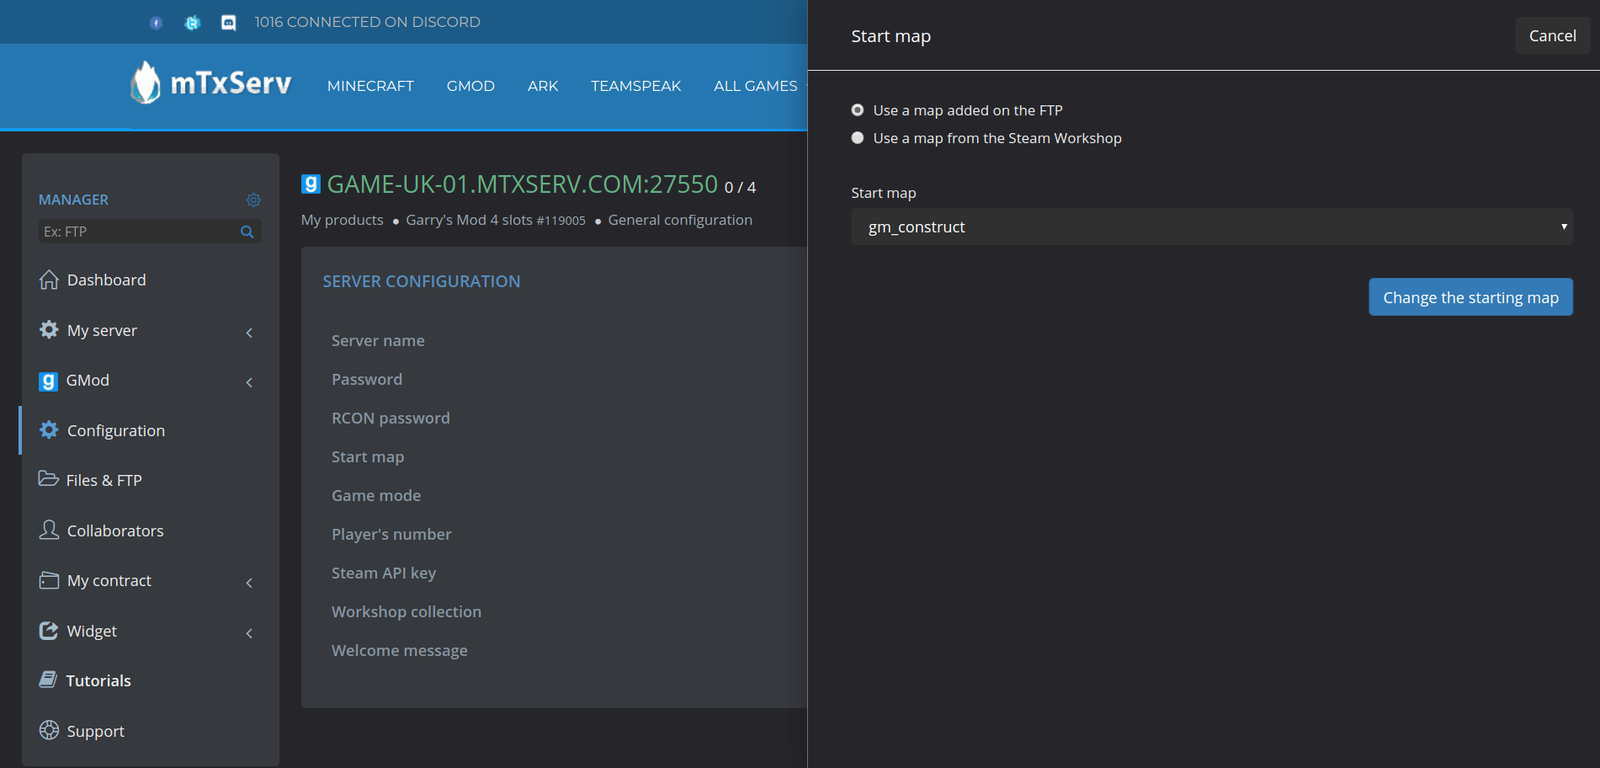The height and width of the screenshot is (768, 1600).
Task: Click the 'SERVER CONFIGURATION' heading
Action: pos(421,282)
